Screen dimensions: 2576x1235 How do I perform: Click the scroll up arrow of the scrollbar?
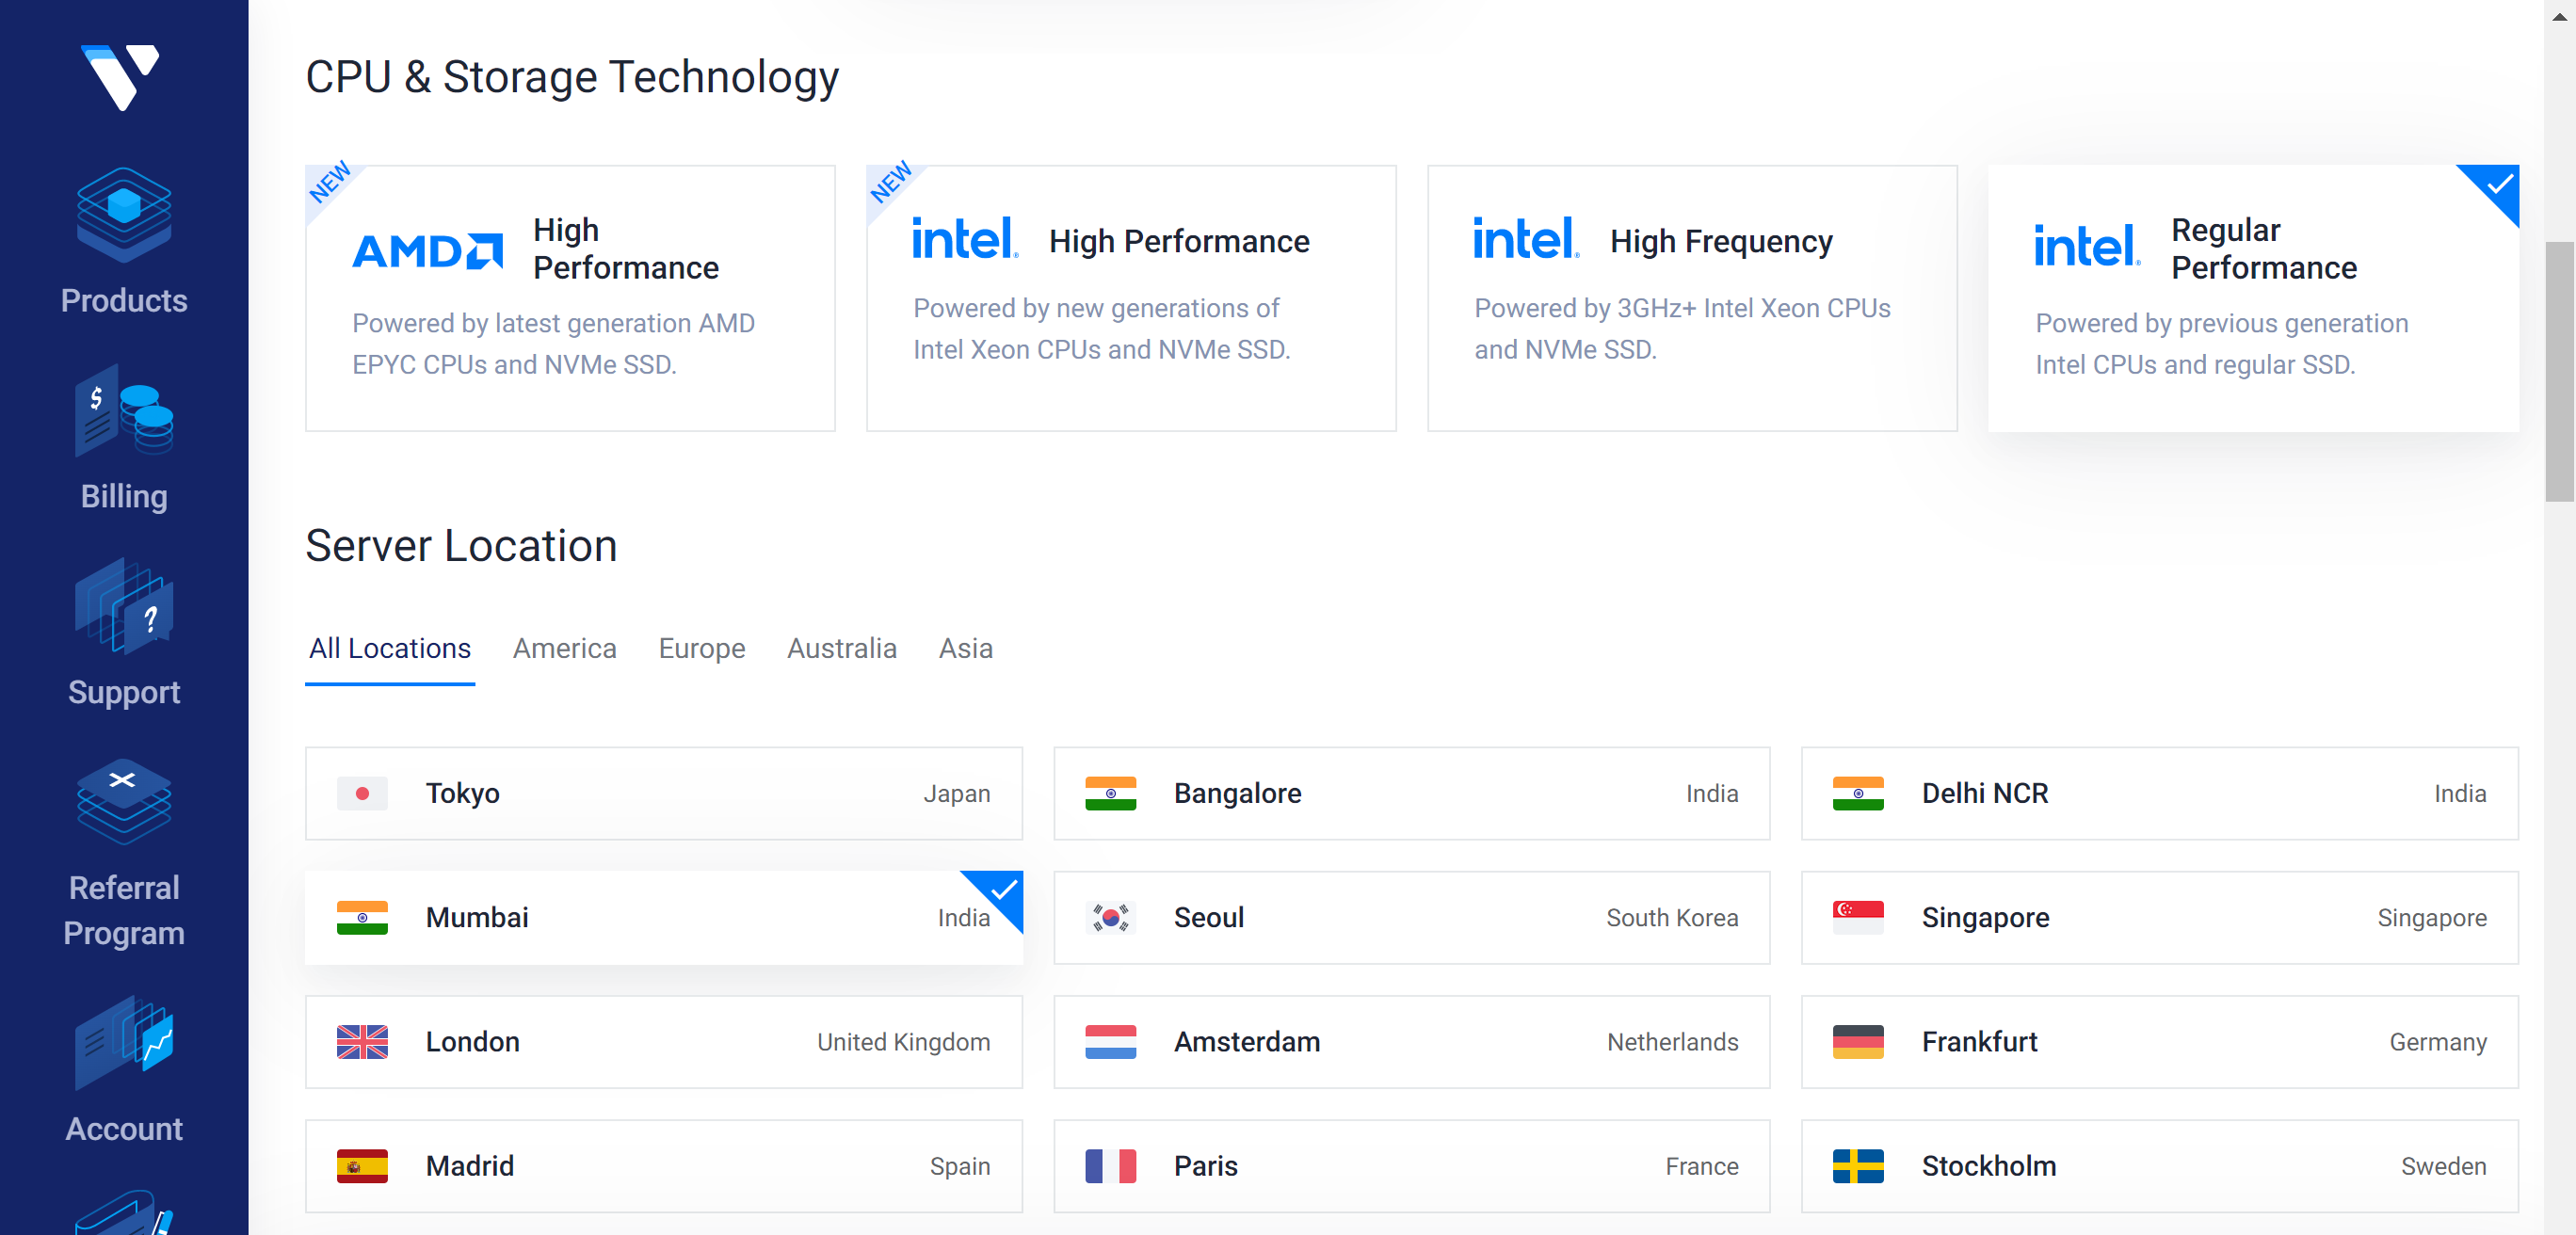(x=2559, y=16)
